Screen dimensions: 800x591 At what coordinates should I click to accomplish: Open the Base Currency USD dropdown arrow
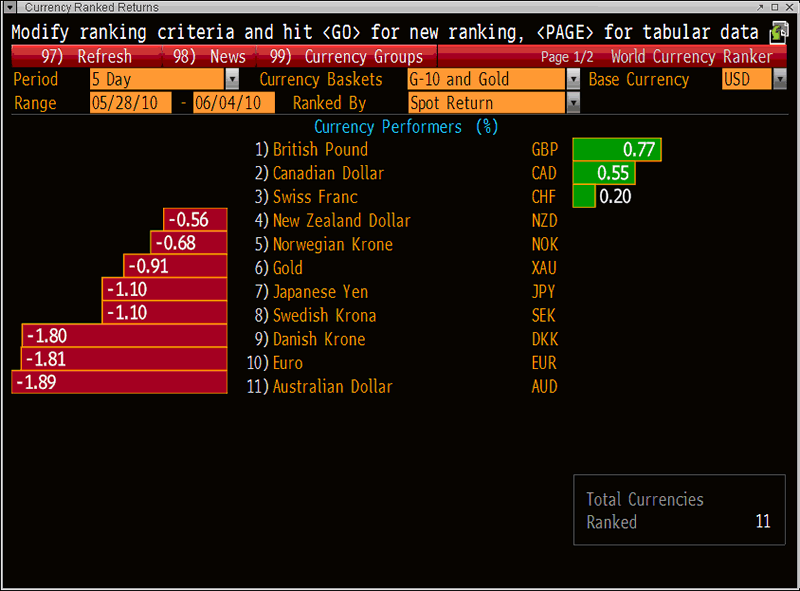pos(779,79)
